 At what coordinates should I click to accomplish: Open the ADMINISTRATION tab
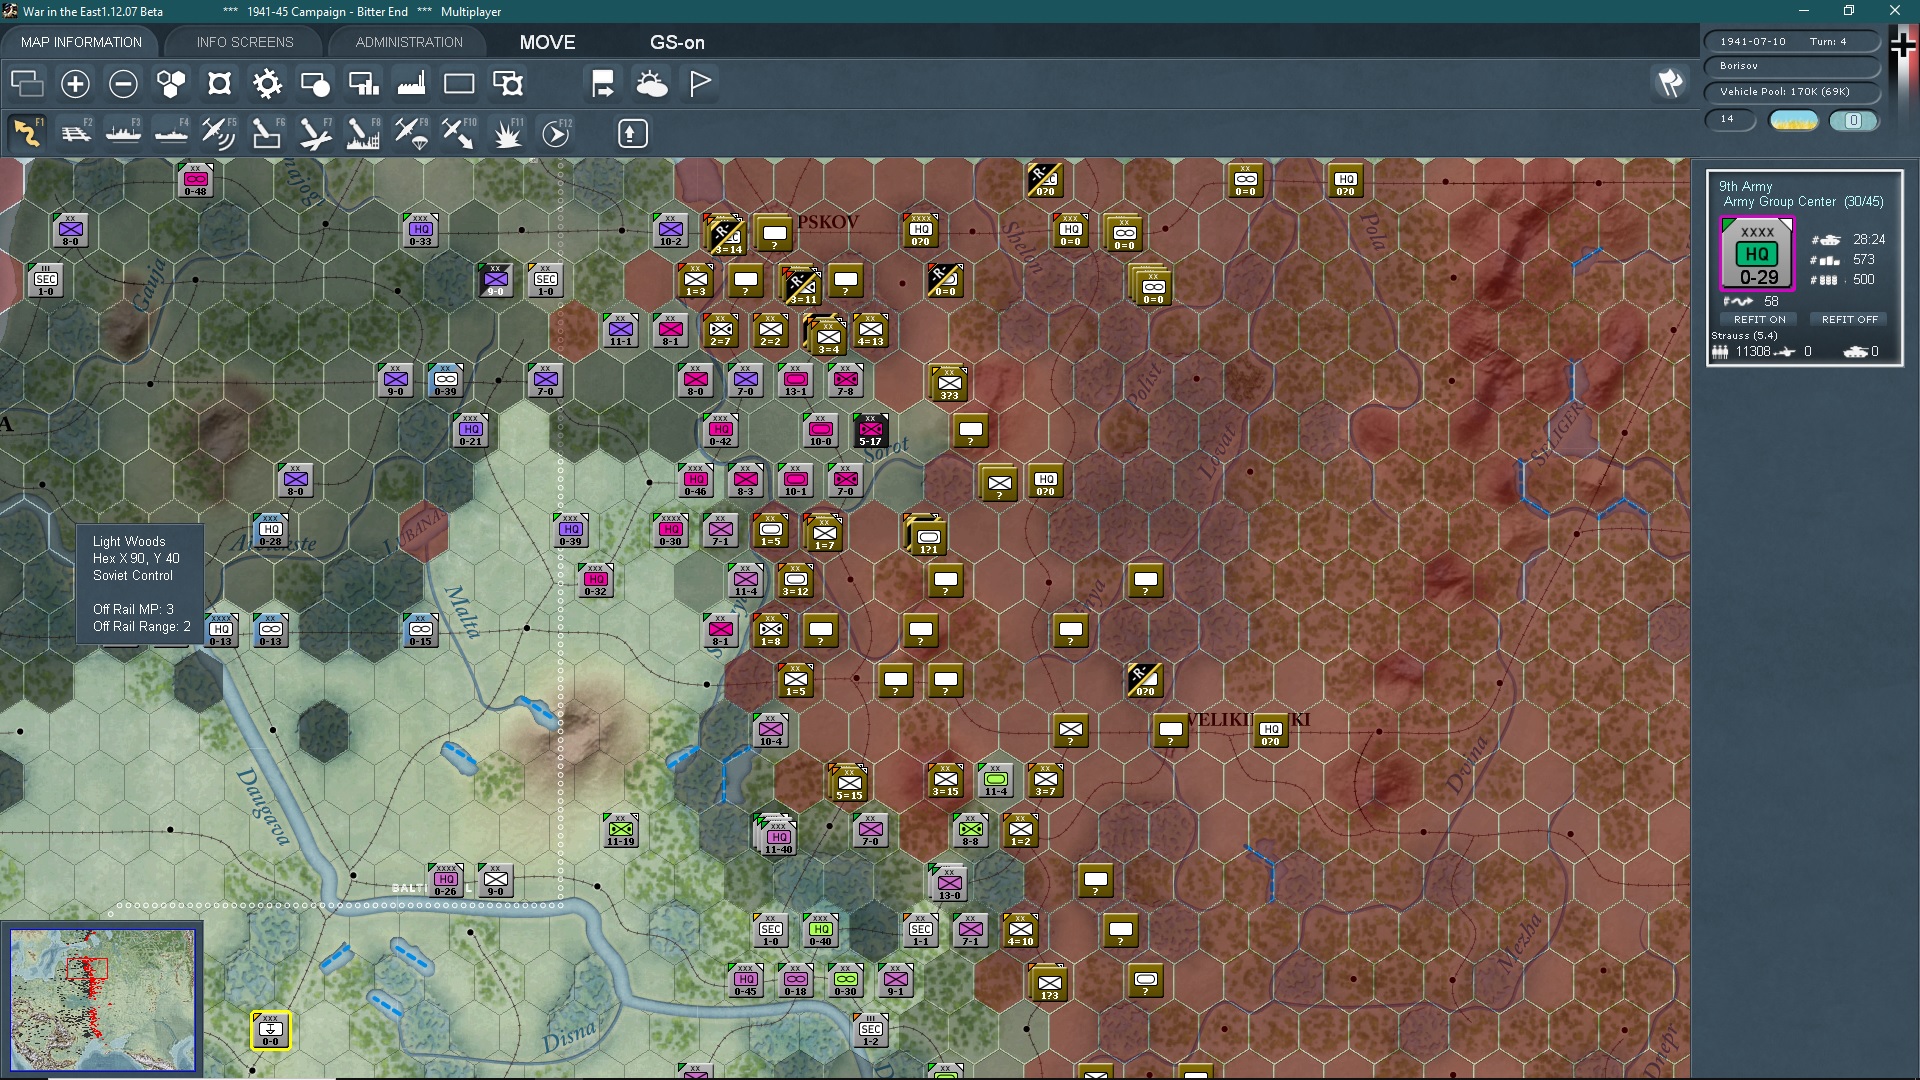coord(409,42)
